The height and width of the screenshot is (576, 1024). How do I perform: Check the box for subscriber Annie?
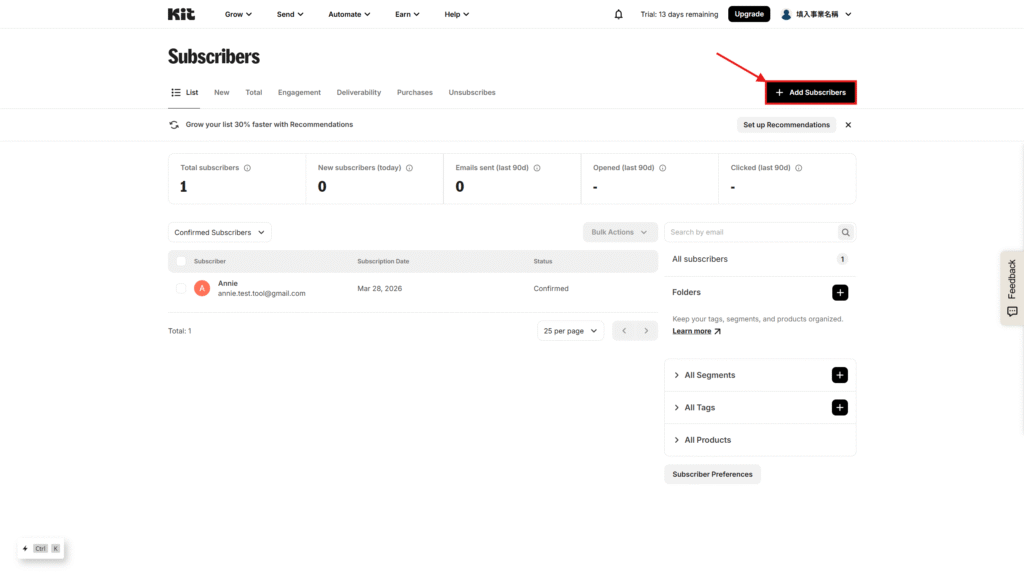click(181, 288)
